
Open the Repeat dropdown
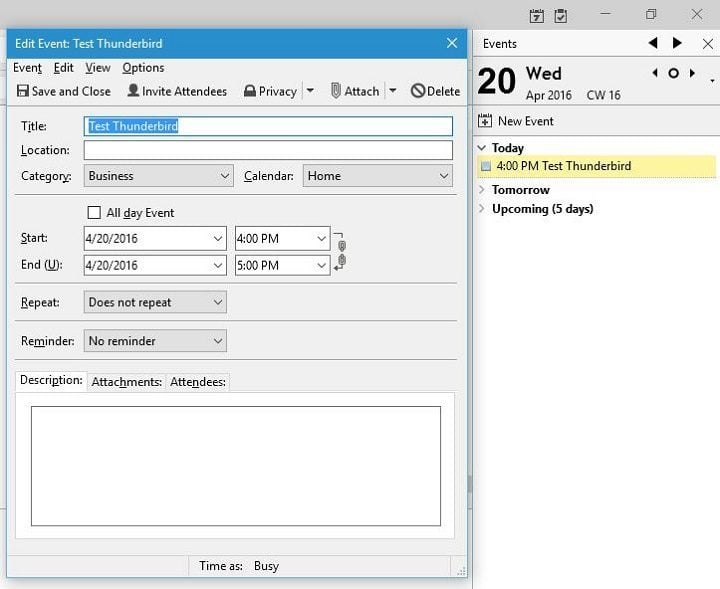155,302
